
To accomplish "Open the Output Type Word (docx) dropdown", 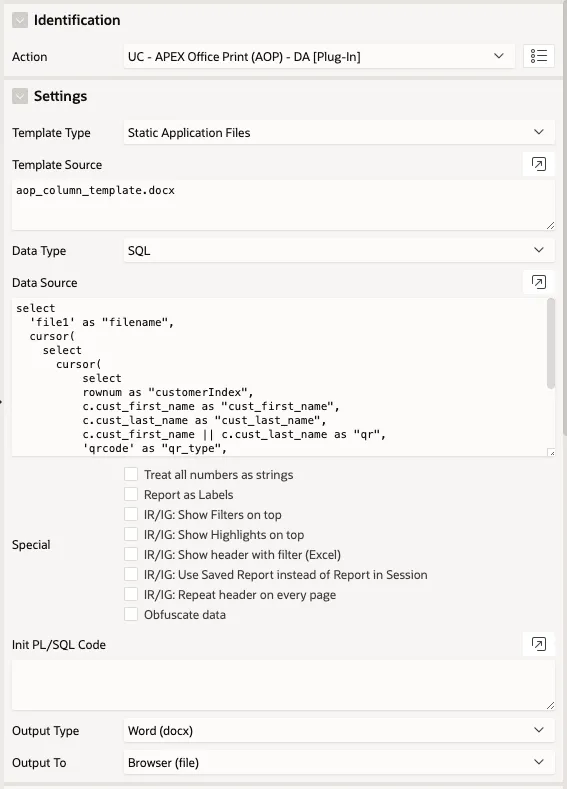I will pyautogui.click(x=339, y=730).
